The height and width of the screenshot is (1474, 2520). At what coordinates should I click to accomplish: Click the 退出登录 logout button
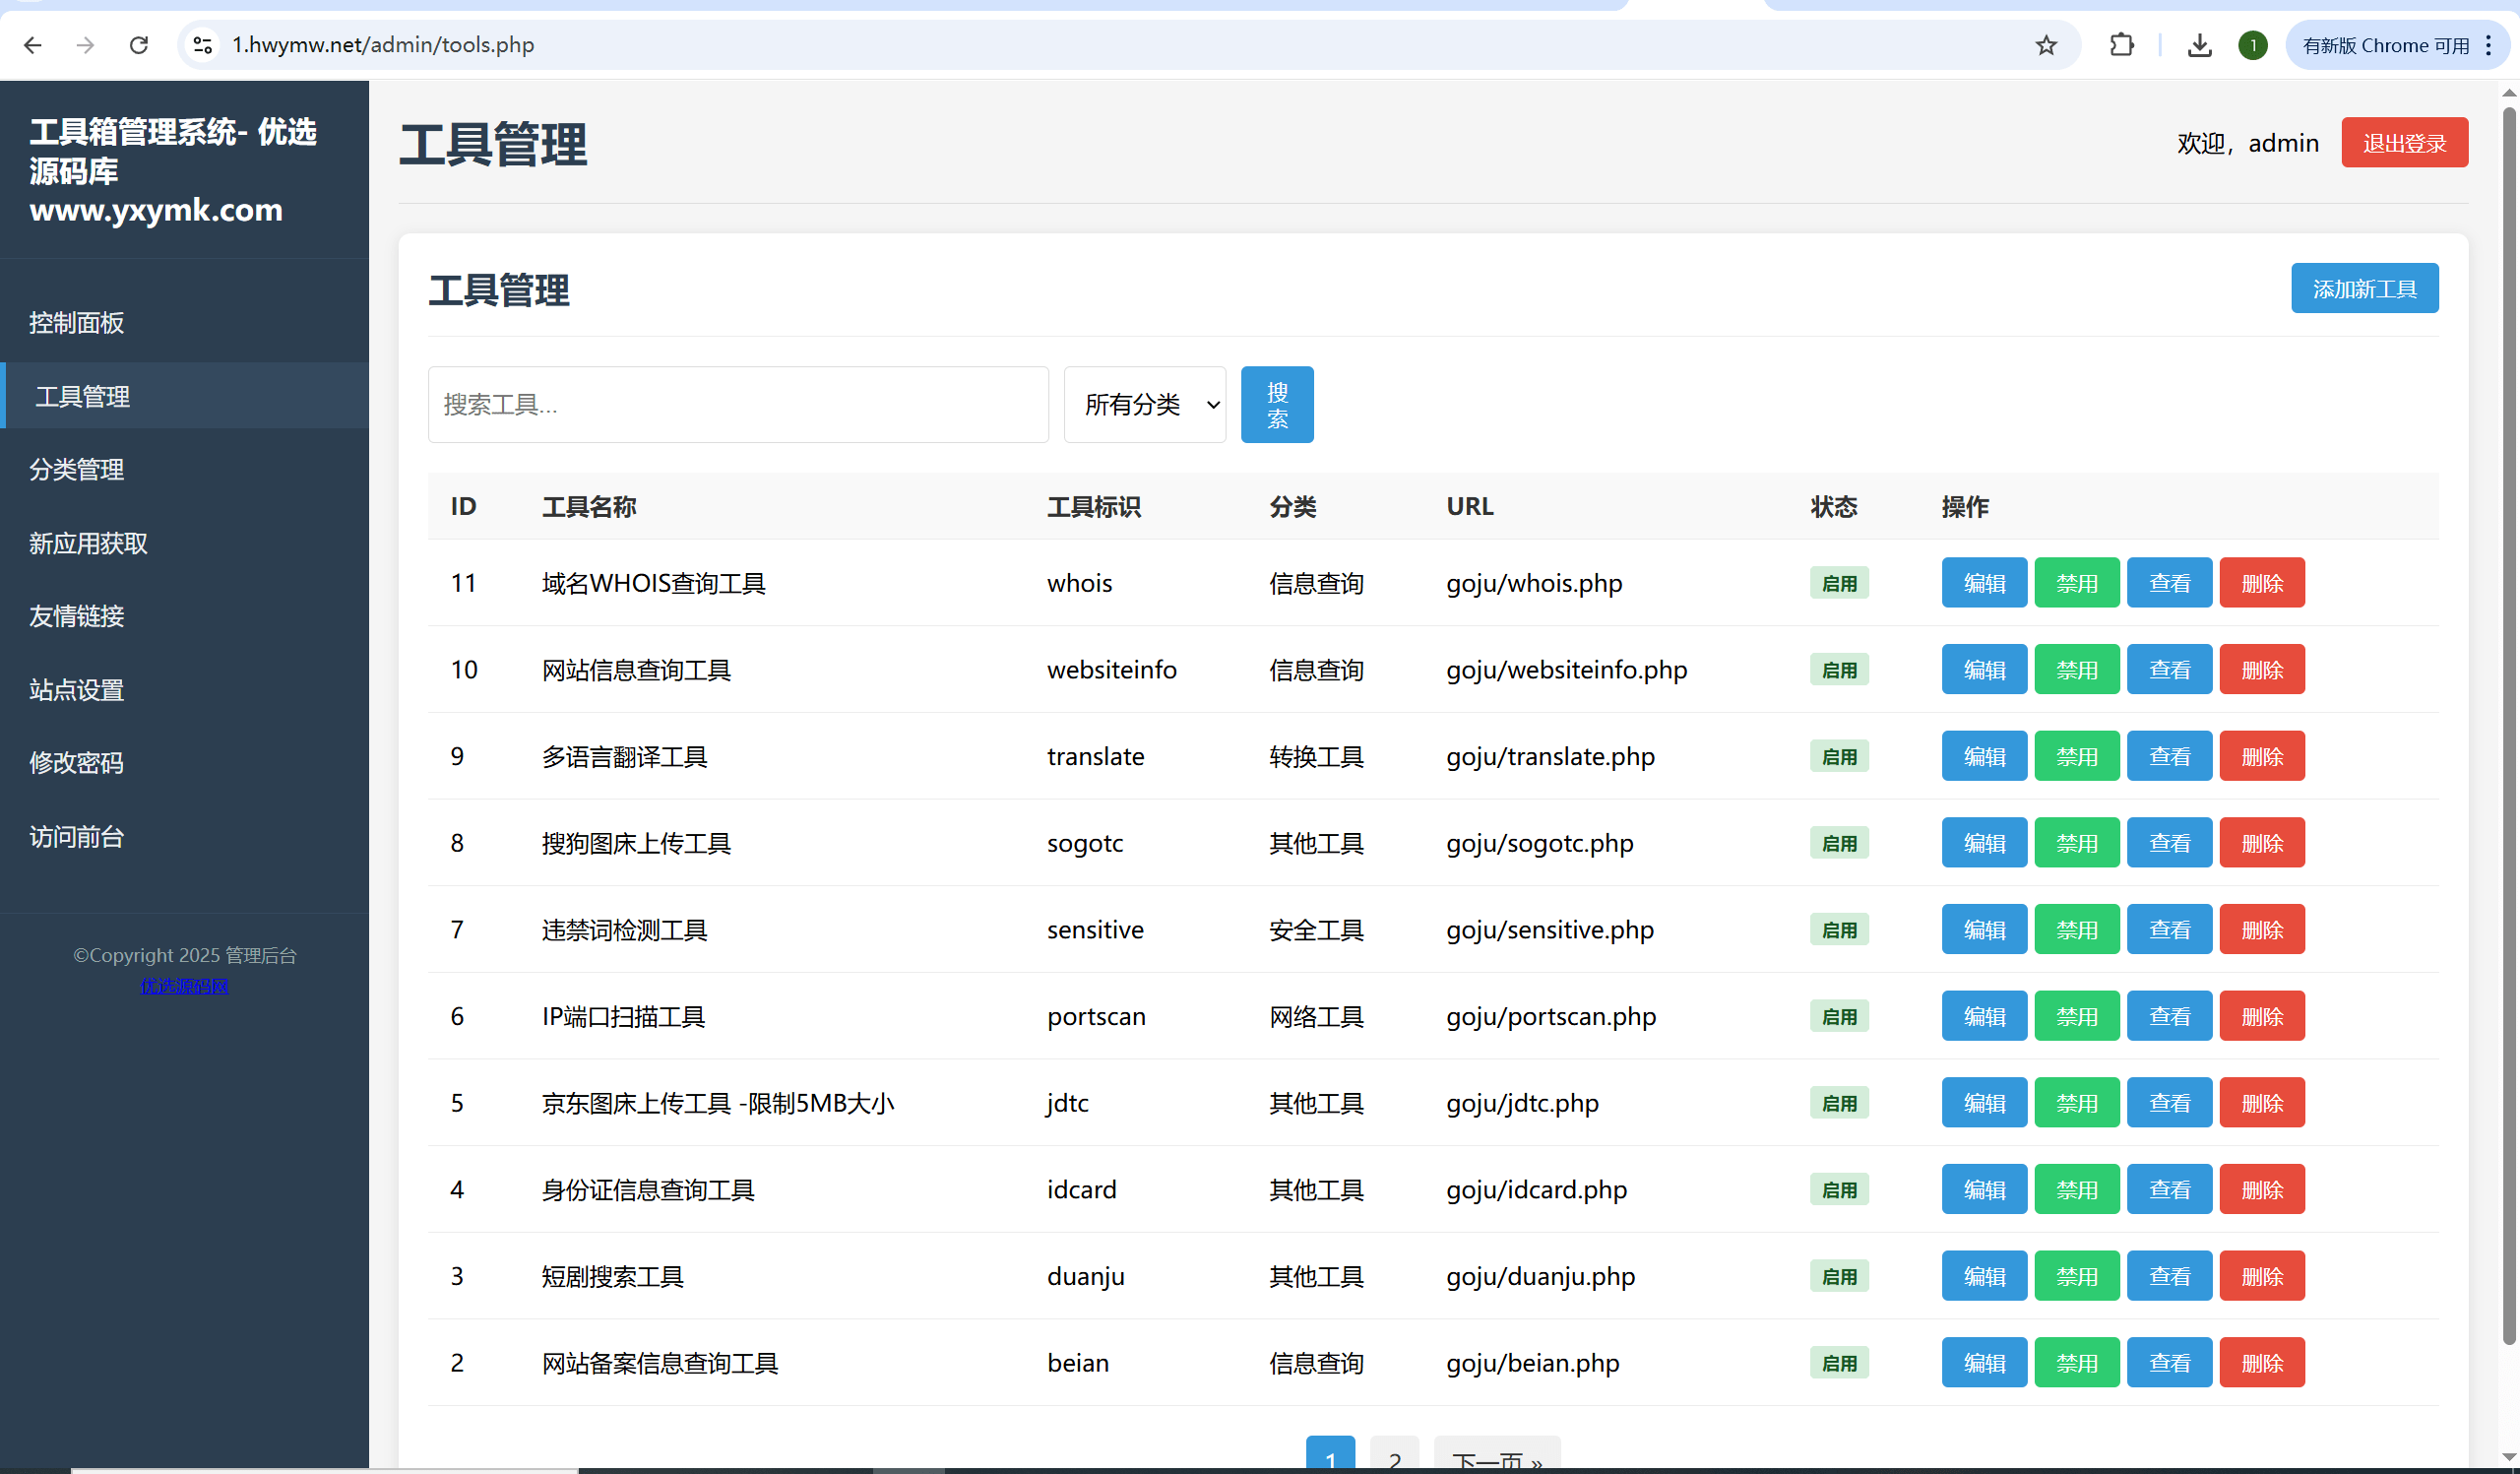[x=2404, y=143]
